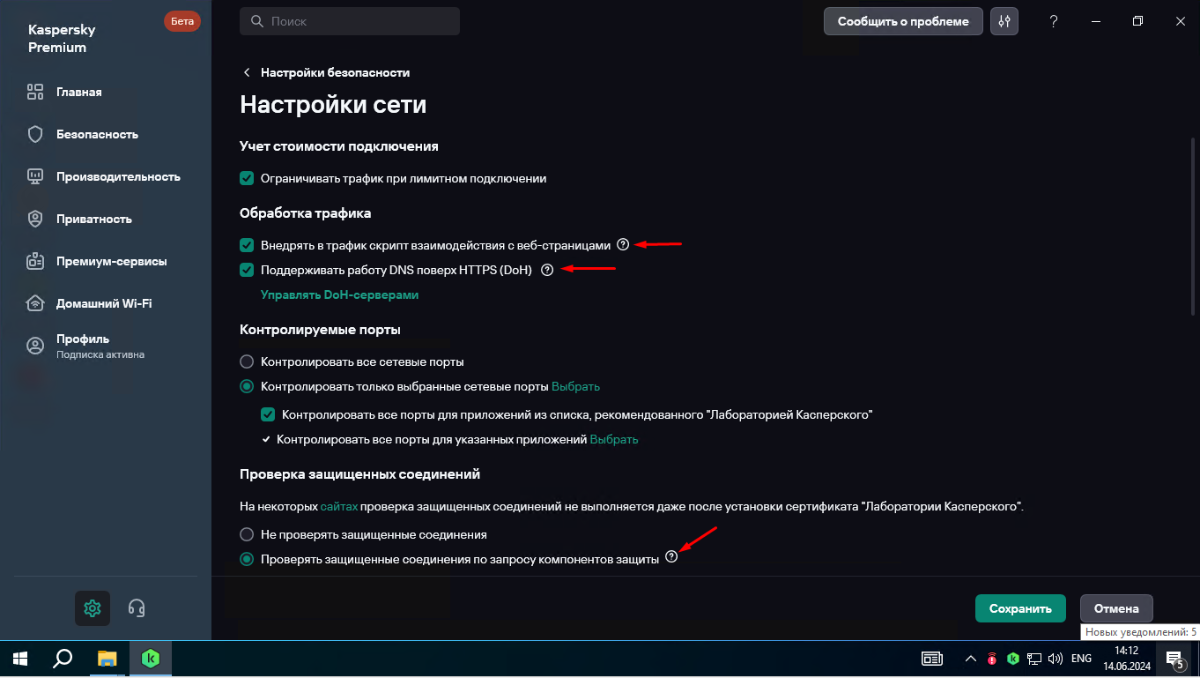Click the support headset icon
Screen dimensions: 1200x678
pyautogui.click(x=137, y=608)
